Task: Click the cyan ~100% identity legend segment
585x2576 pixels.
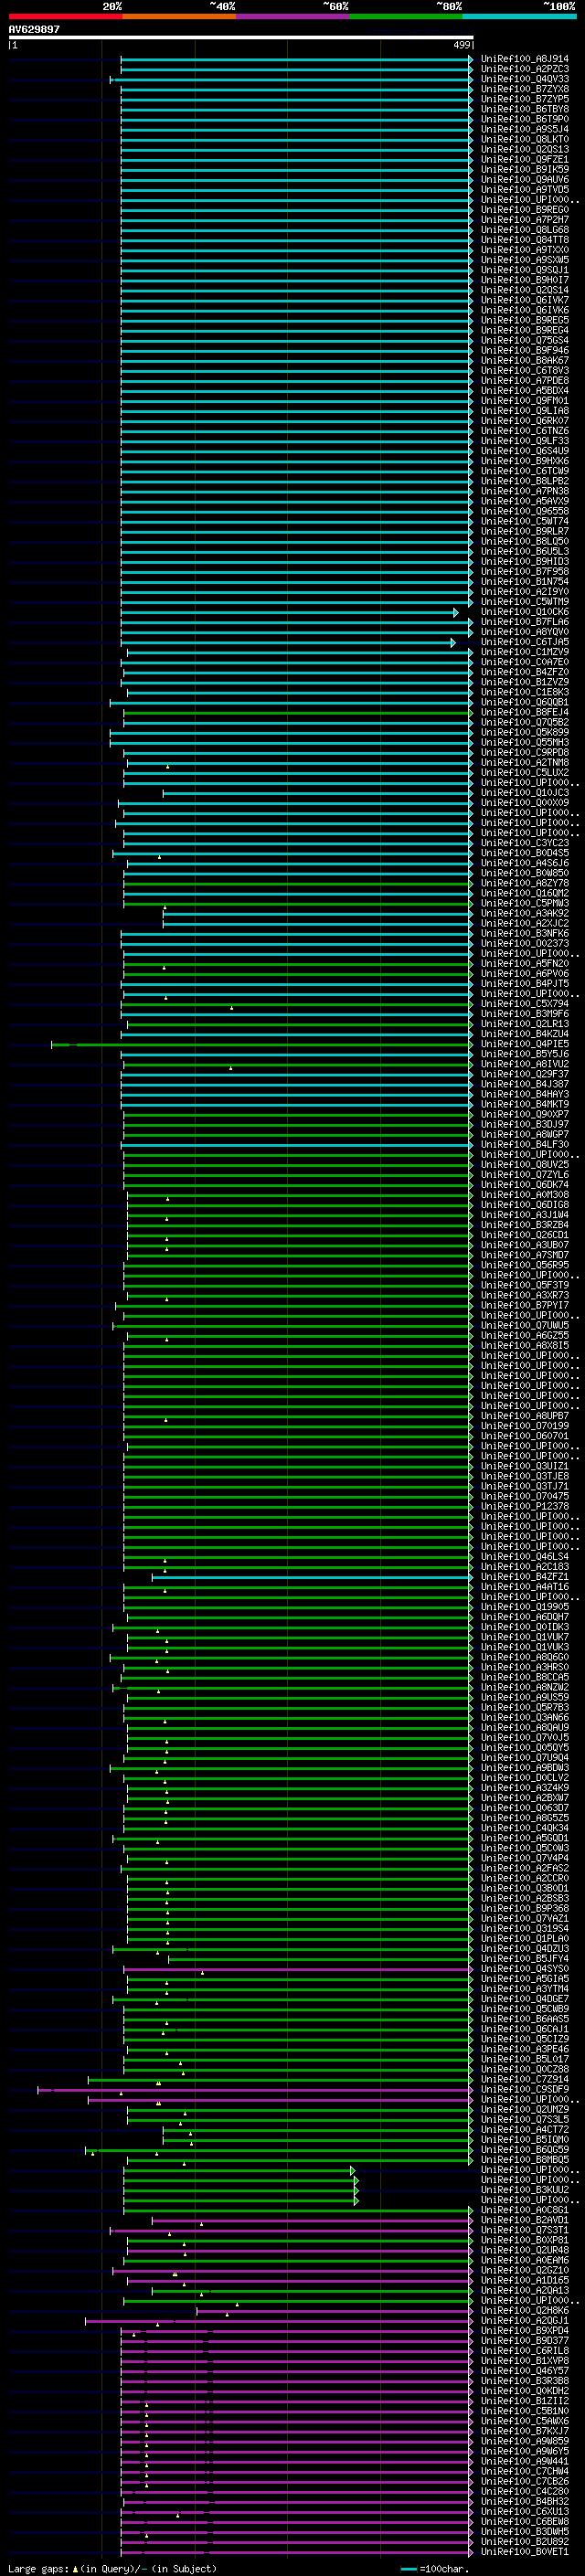Action: click(x=520, y=17)
